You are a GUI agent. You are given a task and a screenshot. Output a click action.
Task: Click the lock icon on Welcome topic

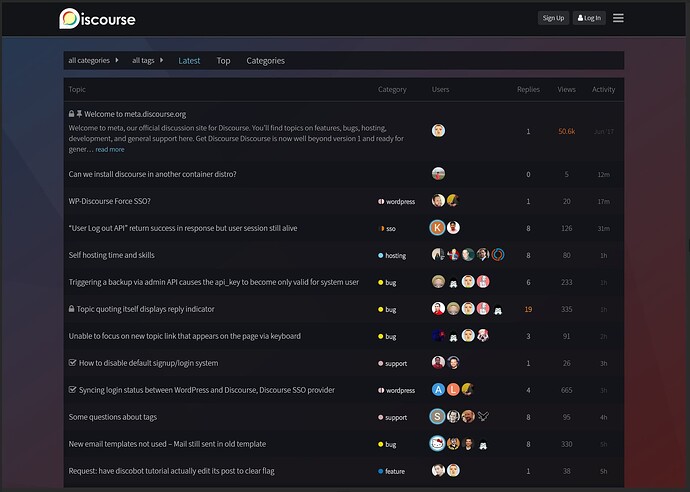click(71, 114)
